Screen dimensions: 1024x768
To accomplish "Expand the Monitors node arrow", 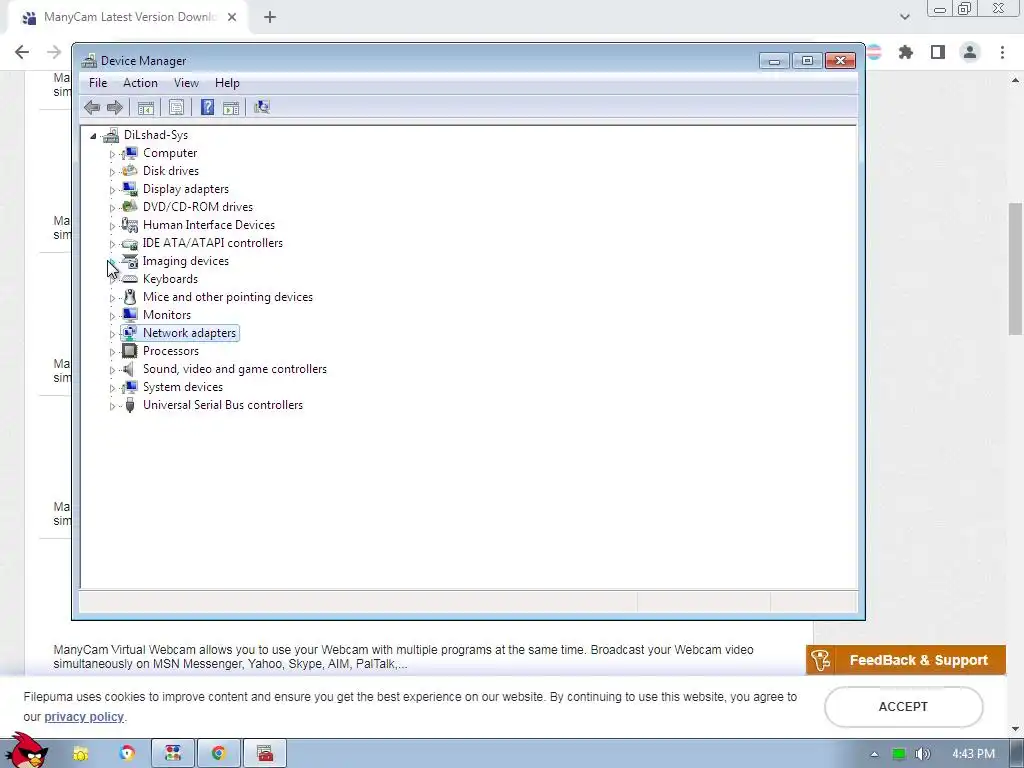I will pos(112,316).
